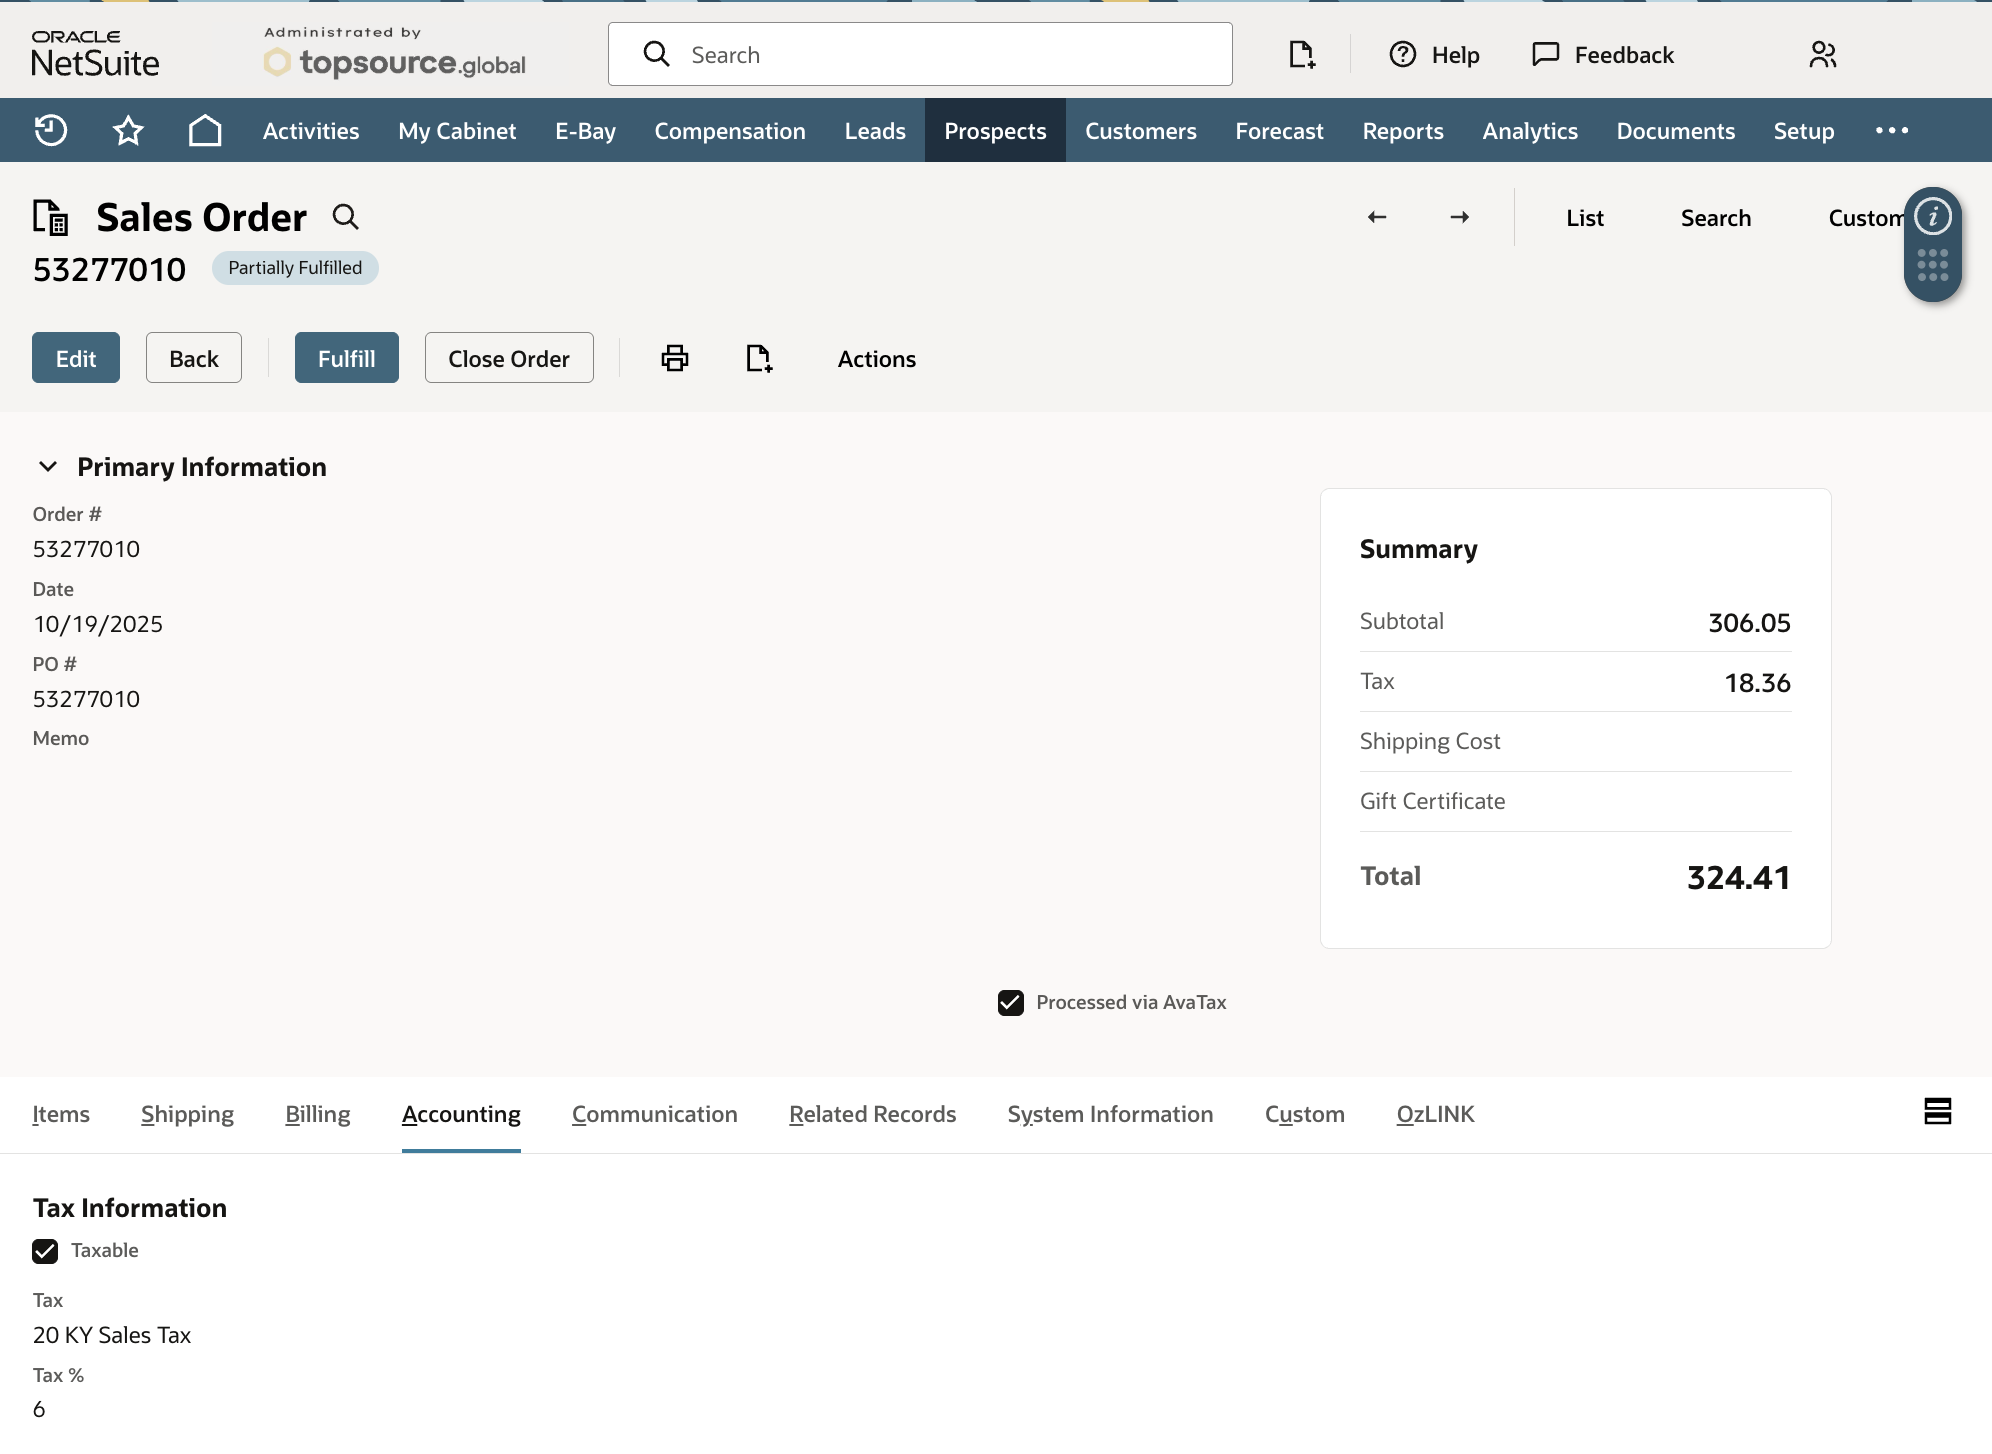Toggle the Processed via AvaTax checkbox
The height and width of the screenshot is (1454, 1992).
(x=1011, y=1003)
